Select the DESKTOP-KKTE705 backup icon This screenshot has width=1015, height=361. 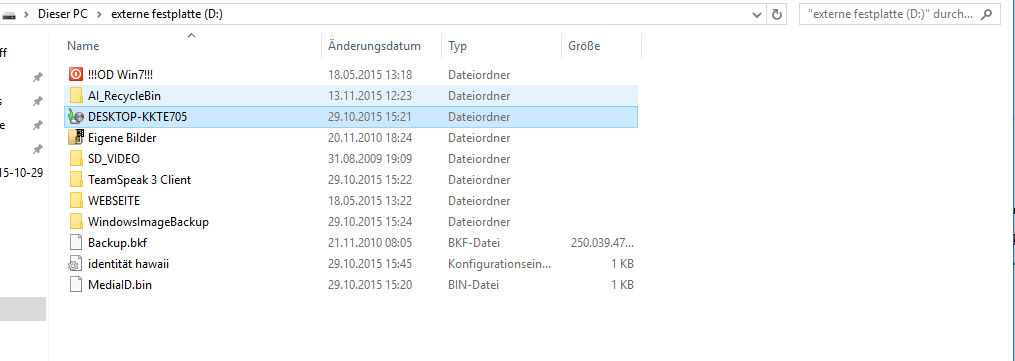[76, 117]
